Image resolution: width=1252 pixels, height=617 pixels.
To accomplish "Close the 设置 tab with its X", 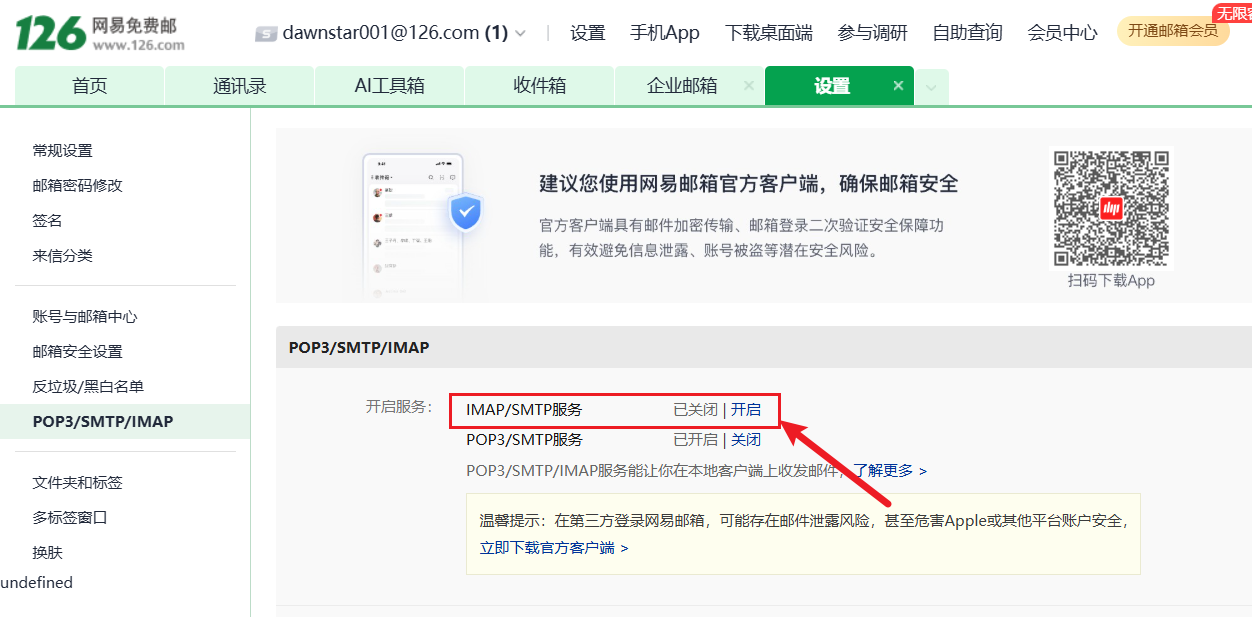I will click(898, 86).
